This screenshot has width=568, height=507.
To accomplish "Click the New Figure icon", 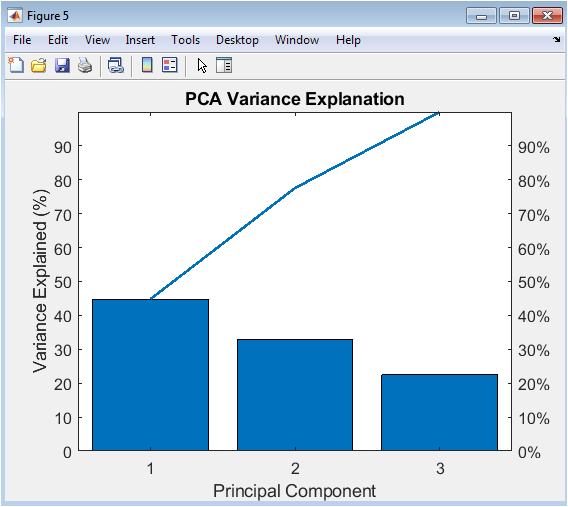I will tap(16, 66).
